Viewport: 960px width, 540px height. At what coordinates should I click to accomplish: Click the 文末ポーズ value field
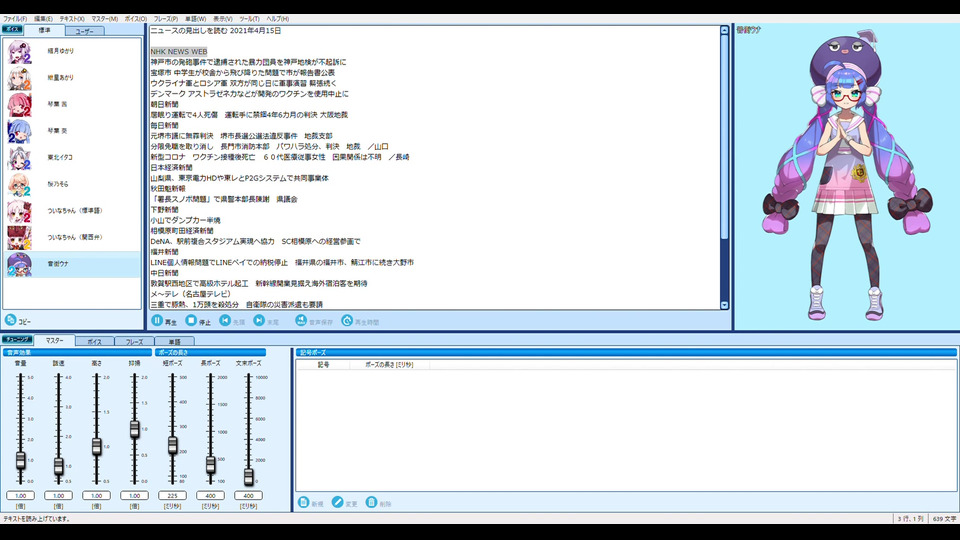click(248, 495)
